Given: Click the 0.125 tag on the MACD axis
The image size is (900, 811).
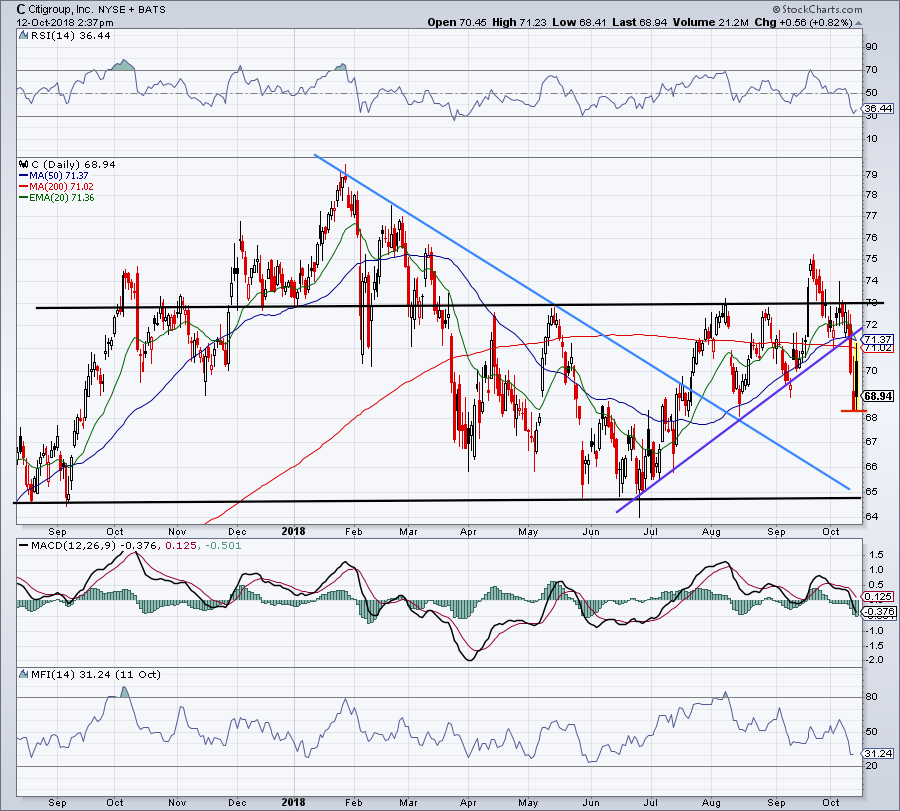Looking at the screenshot, I should pos(878,597).
